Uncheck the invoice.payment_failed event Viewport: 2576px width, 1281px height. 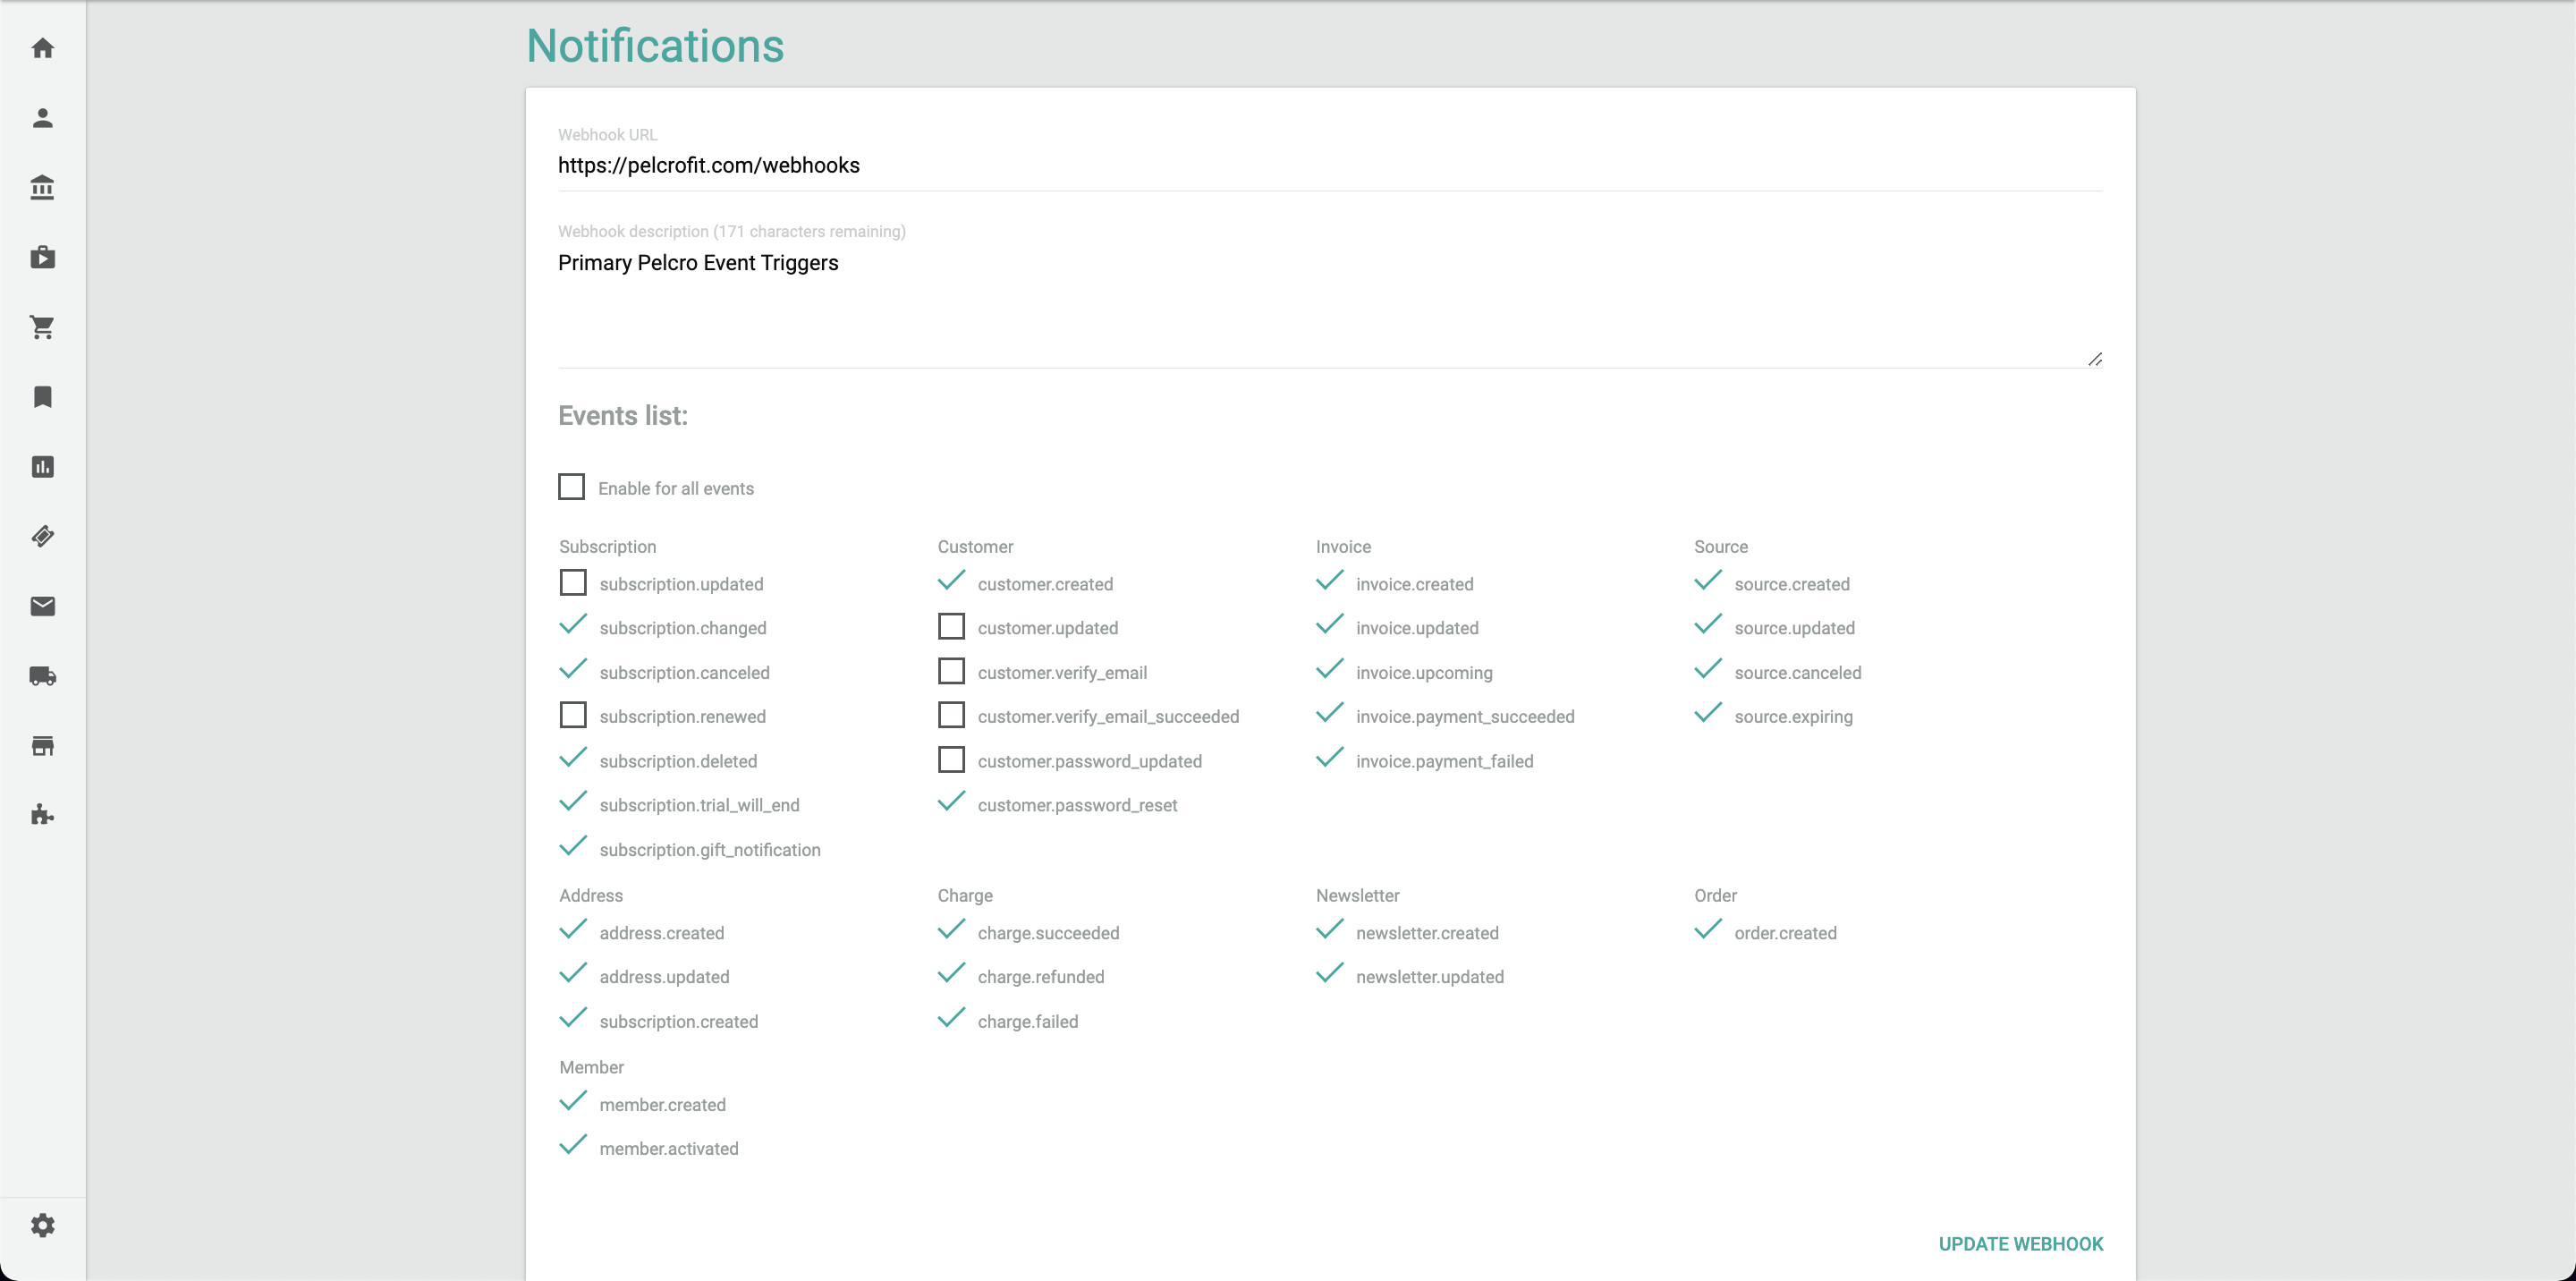(1329, 759)
